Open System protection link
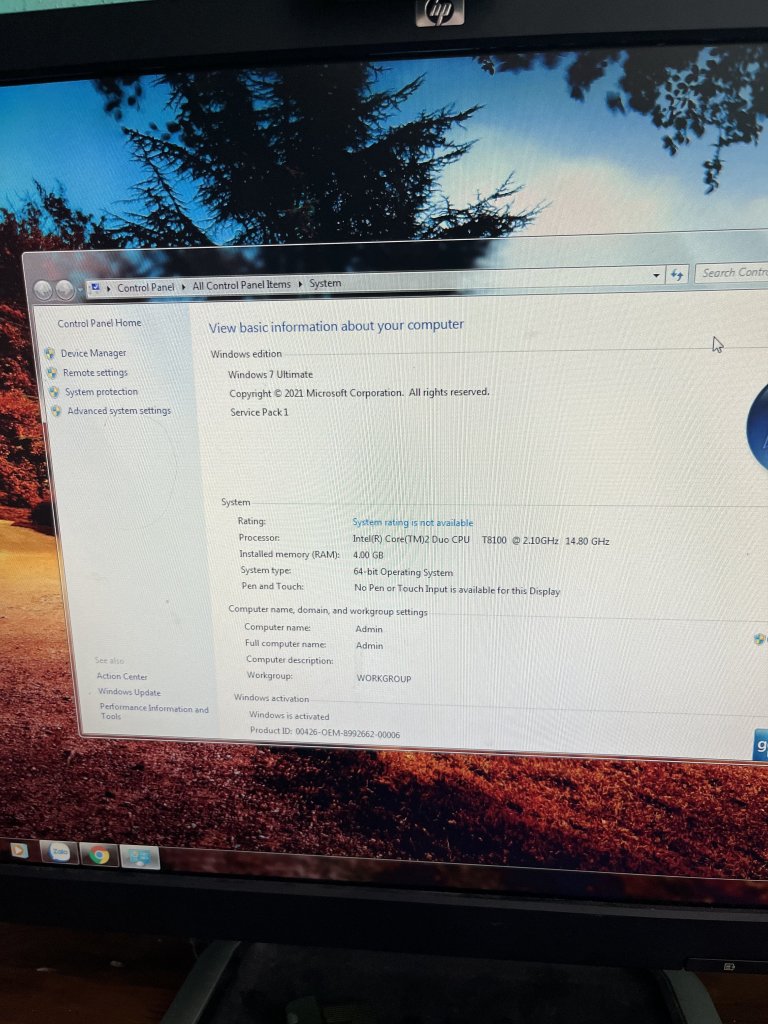768x1024 pixels. tap(101, 391)
